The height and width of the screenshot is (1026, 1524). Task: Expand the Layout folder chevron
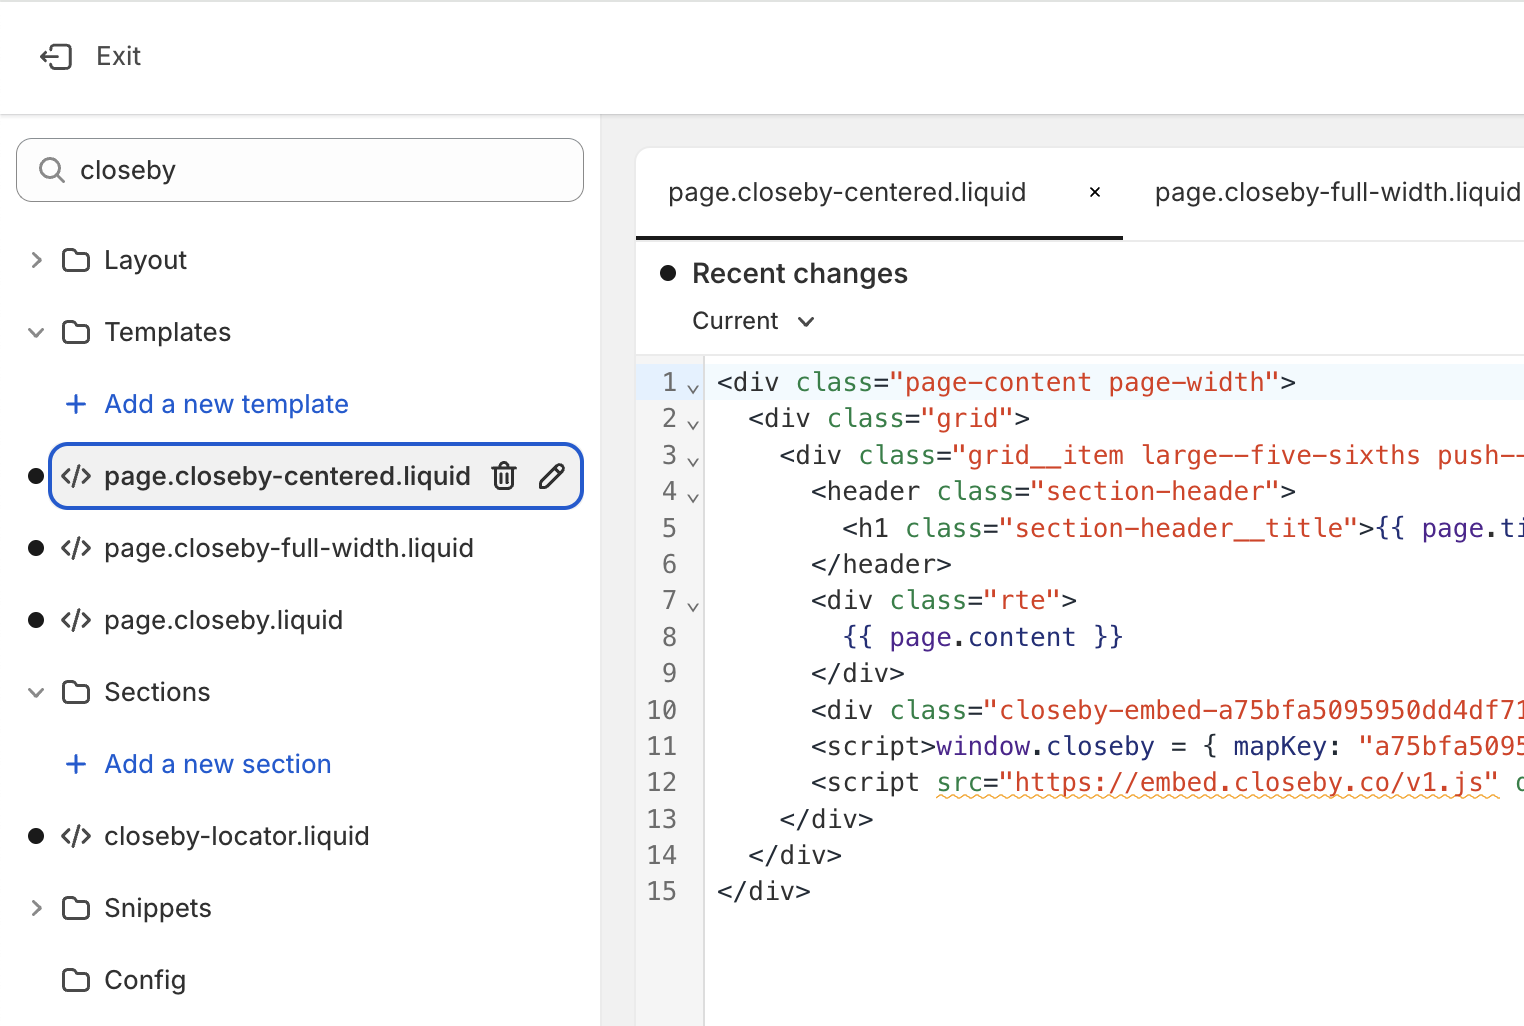tap(37, 260)
